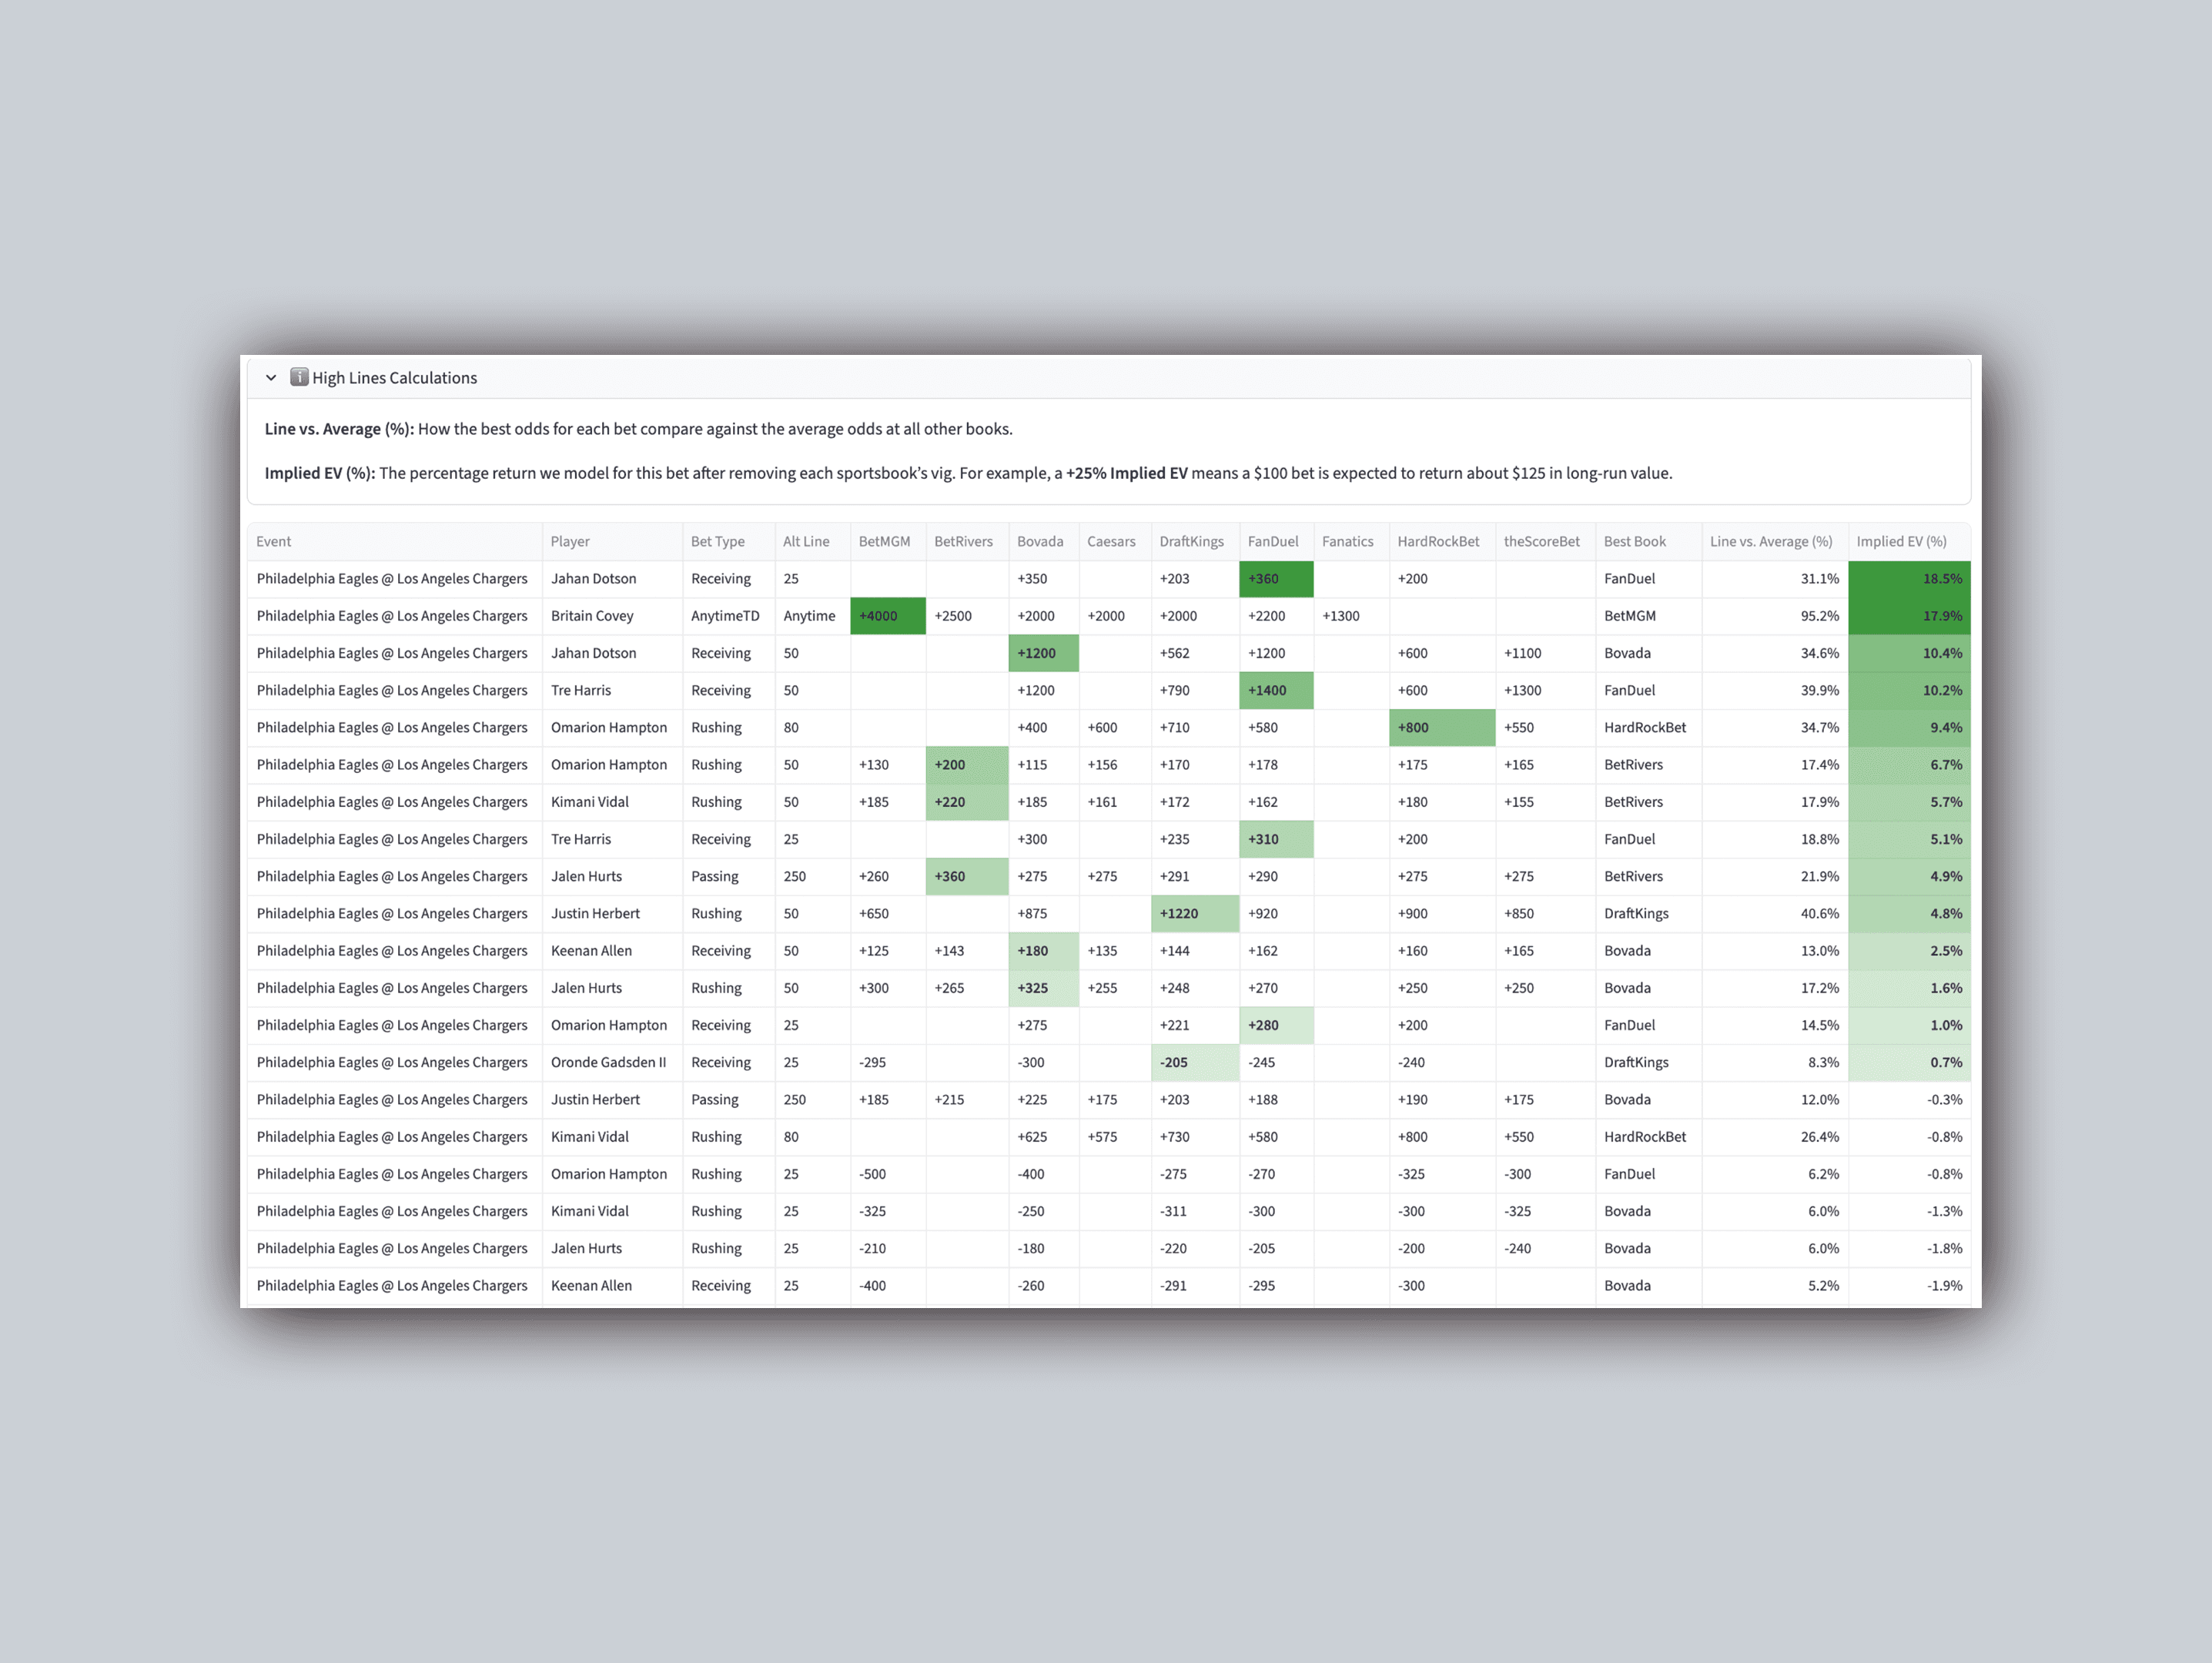Image resolution: width=2212 pixels, height=1663 pixels.
Task: Click the Oronde Gadsden II player cell
Action: coord(608,1062)
